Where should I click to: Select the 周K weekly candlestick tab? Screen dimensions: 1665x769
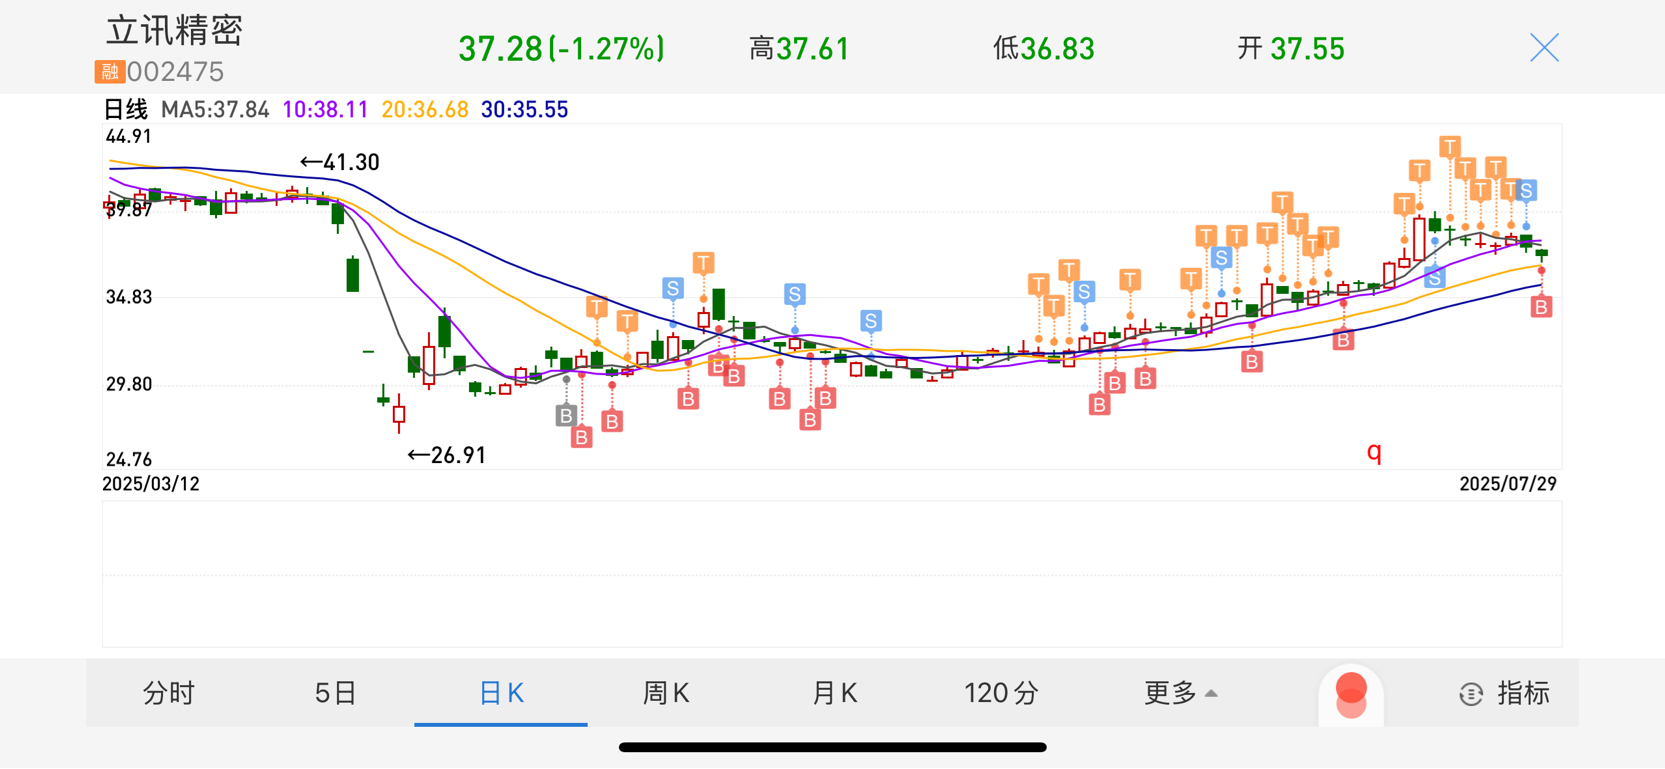pos(666,693)
